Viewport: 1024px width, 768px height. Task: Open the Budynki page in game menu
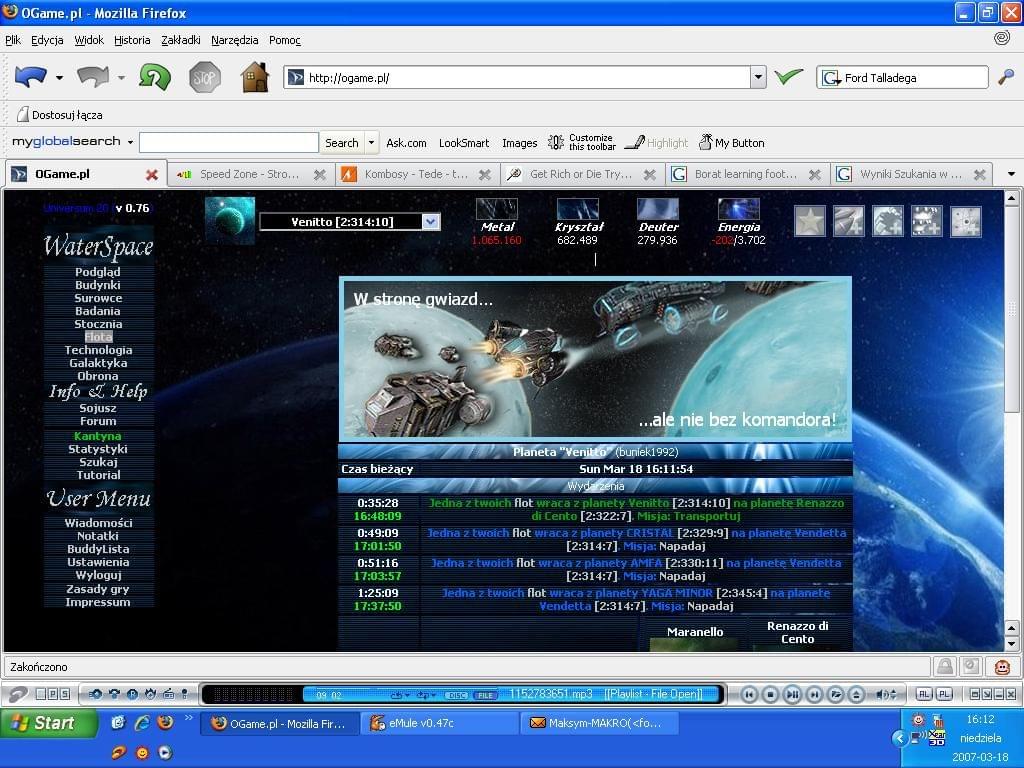pos(98,285)
